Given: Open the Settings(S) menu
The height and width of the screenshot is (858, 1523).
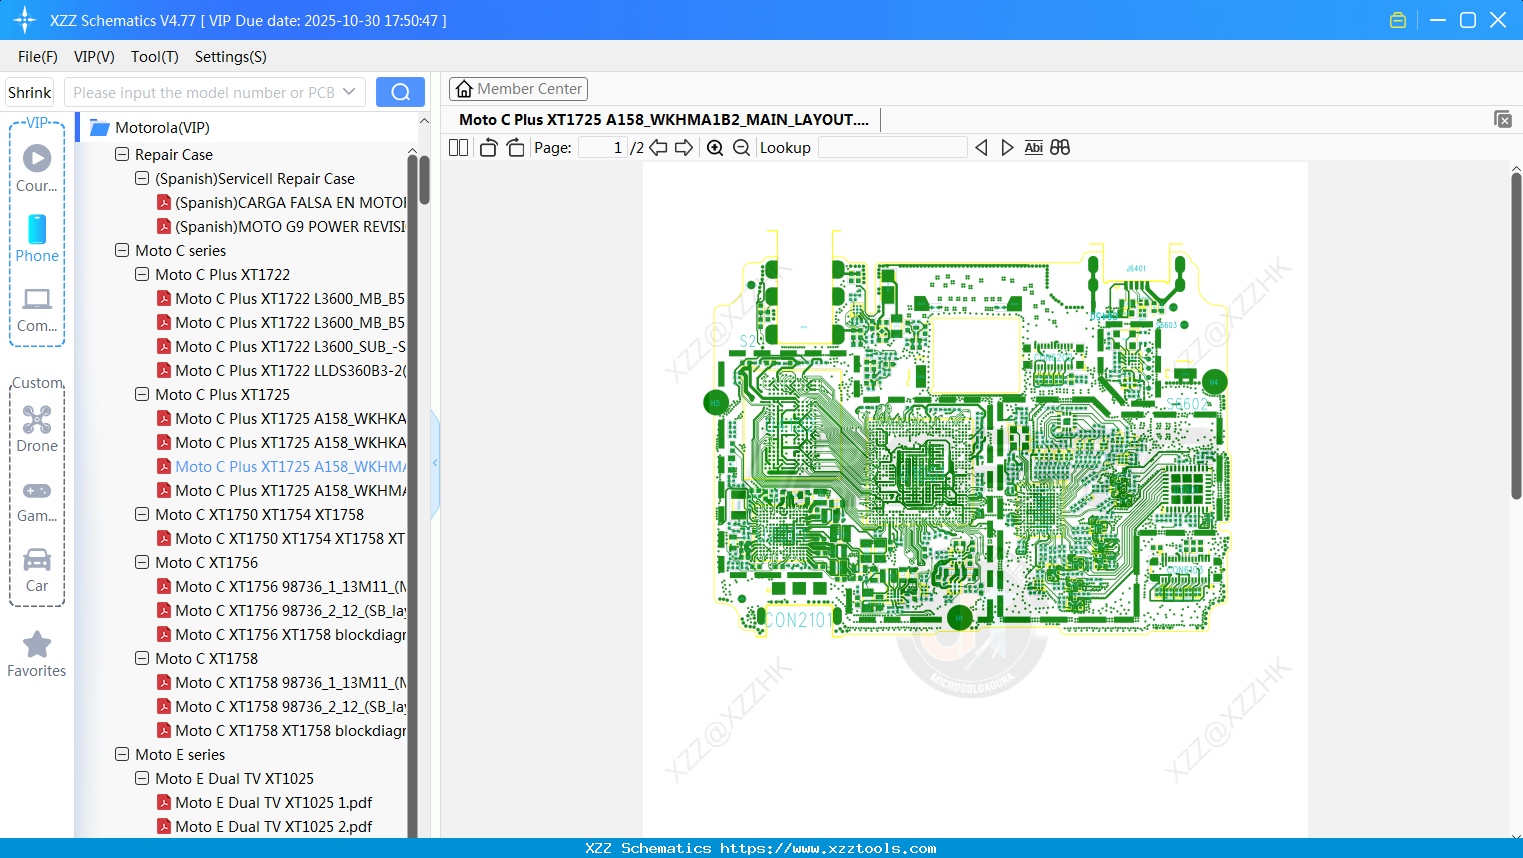Looking at the screenshot, I should (x=231, y=57).
